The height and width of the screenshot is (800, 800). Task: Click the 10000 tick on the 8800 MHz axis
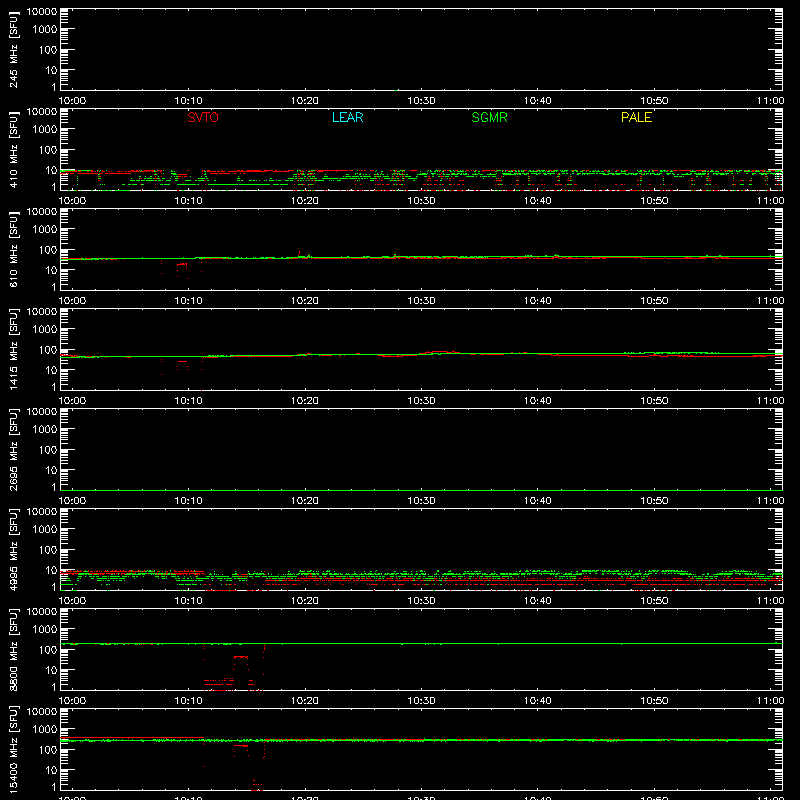click(x=42, y=612)
